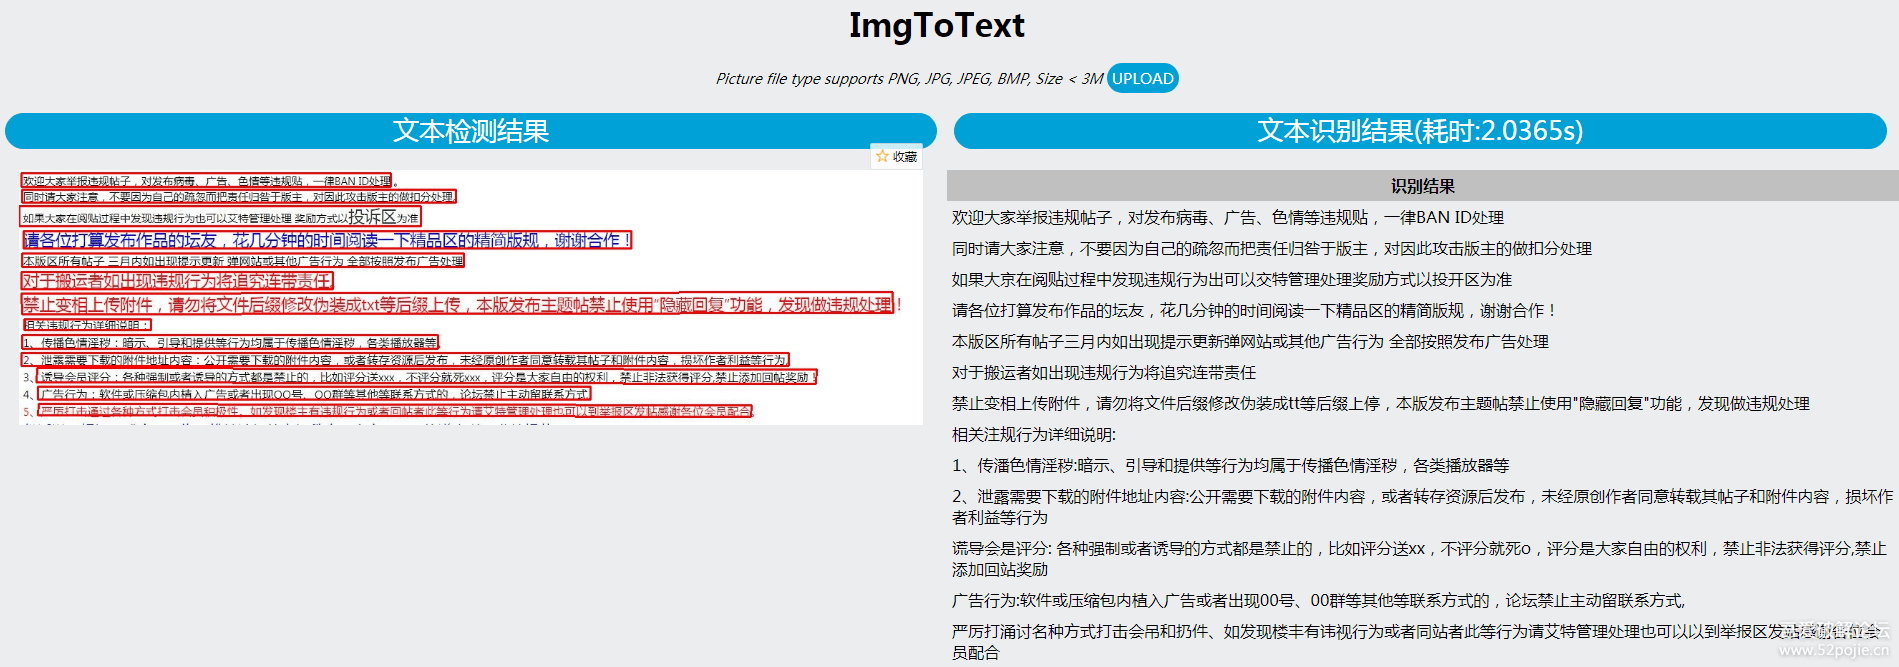Click the file type support hint text
1899x667 pixels.
908,79
